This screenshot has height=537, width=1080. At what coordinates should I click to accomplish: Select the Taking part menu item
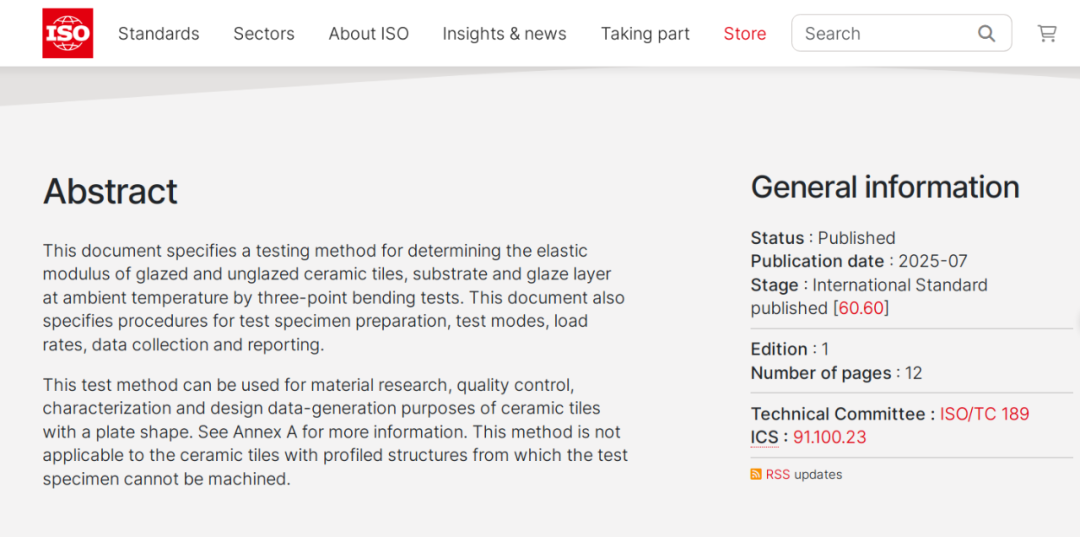pos(645,34)
